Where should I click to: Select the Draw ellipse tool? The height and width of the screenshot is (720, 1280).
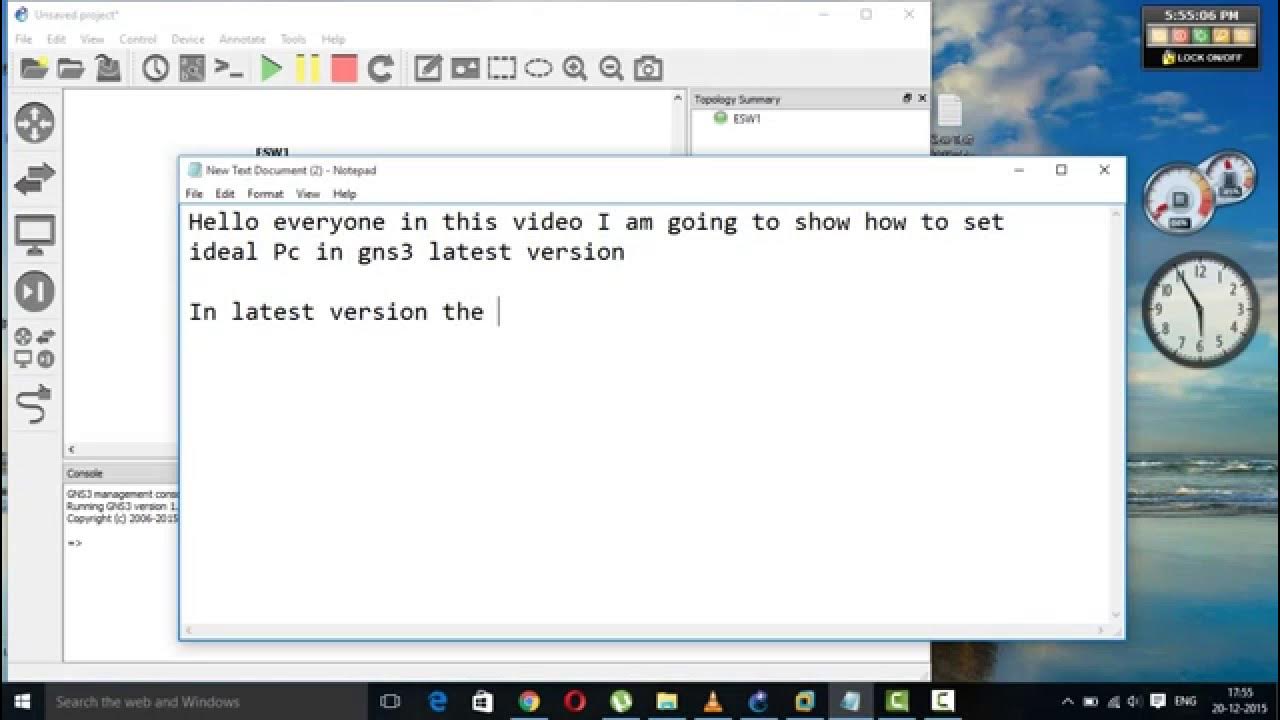click(538, 68)
